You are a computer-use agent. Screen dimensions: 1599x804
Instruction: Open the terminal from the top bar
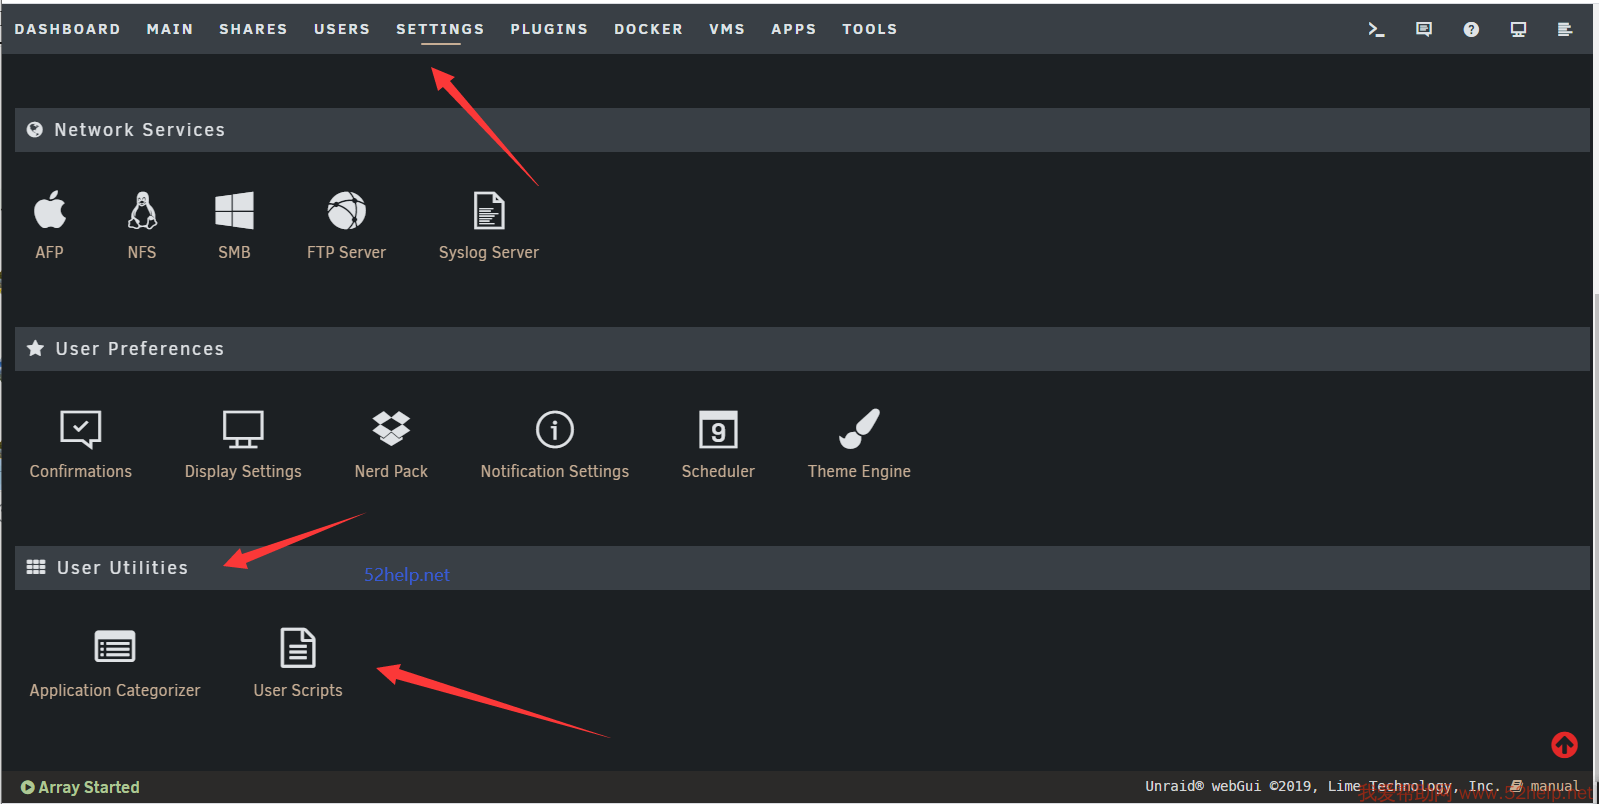[1376, 29]
